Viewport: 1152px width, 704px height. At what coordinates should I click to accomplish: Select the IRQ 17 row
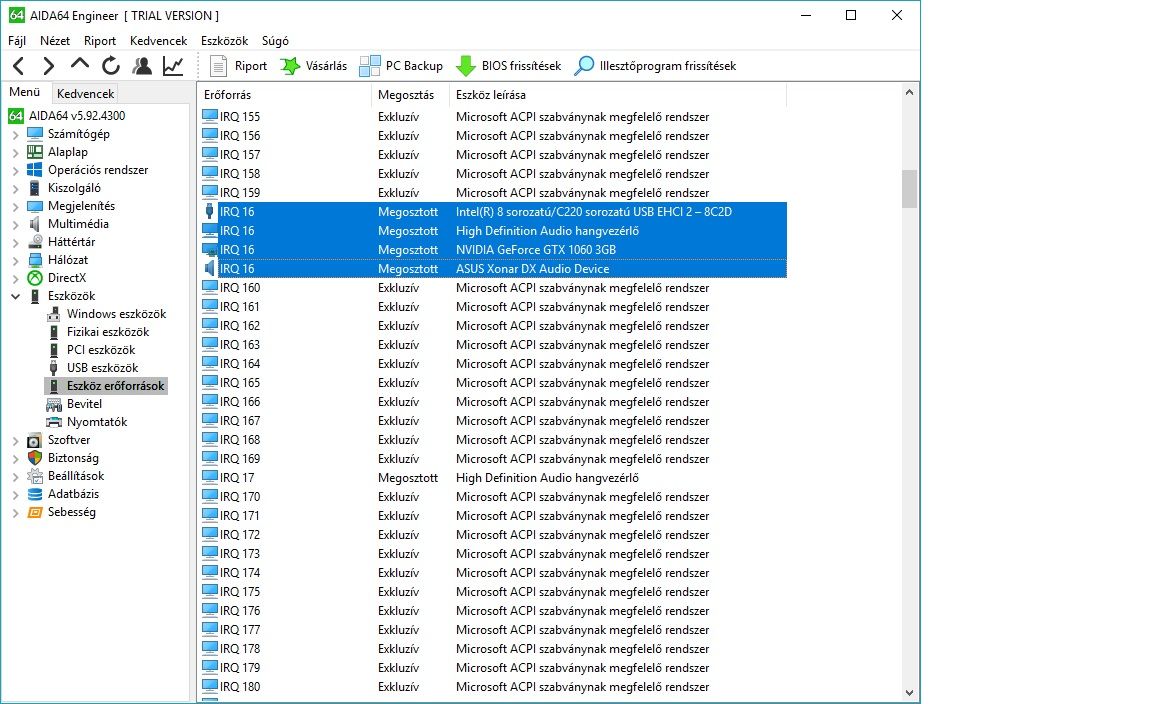click(493, 478)
